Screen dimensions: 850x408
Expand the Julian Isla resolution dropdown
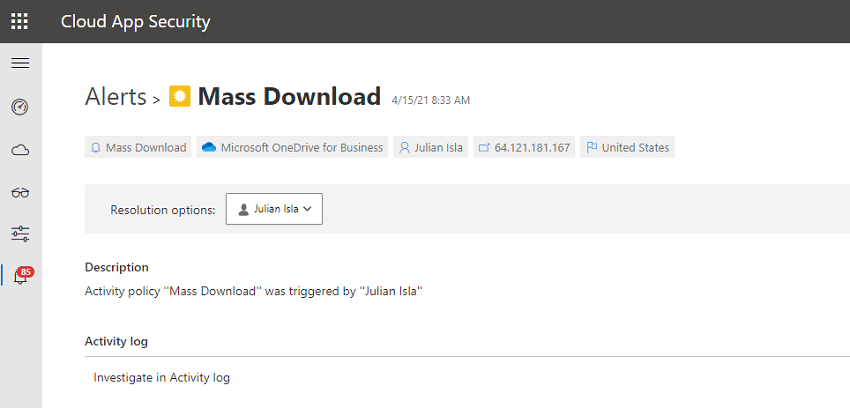[x=274, y=209]
